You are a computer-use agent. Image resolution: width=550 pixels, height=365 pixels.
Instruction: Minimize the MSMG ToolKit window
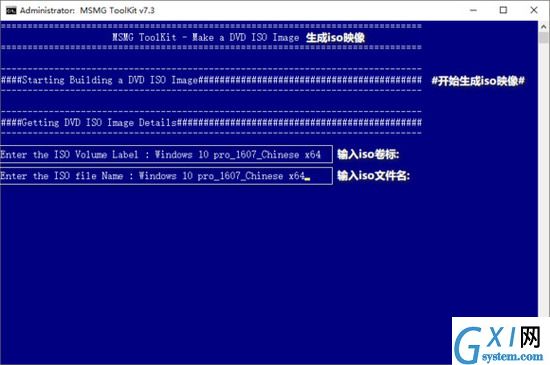473,10
